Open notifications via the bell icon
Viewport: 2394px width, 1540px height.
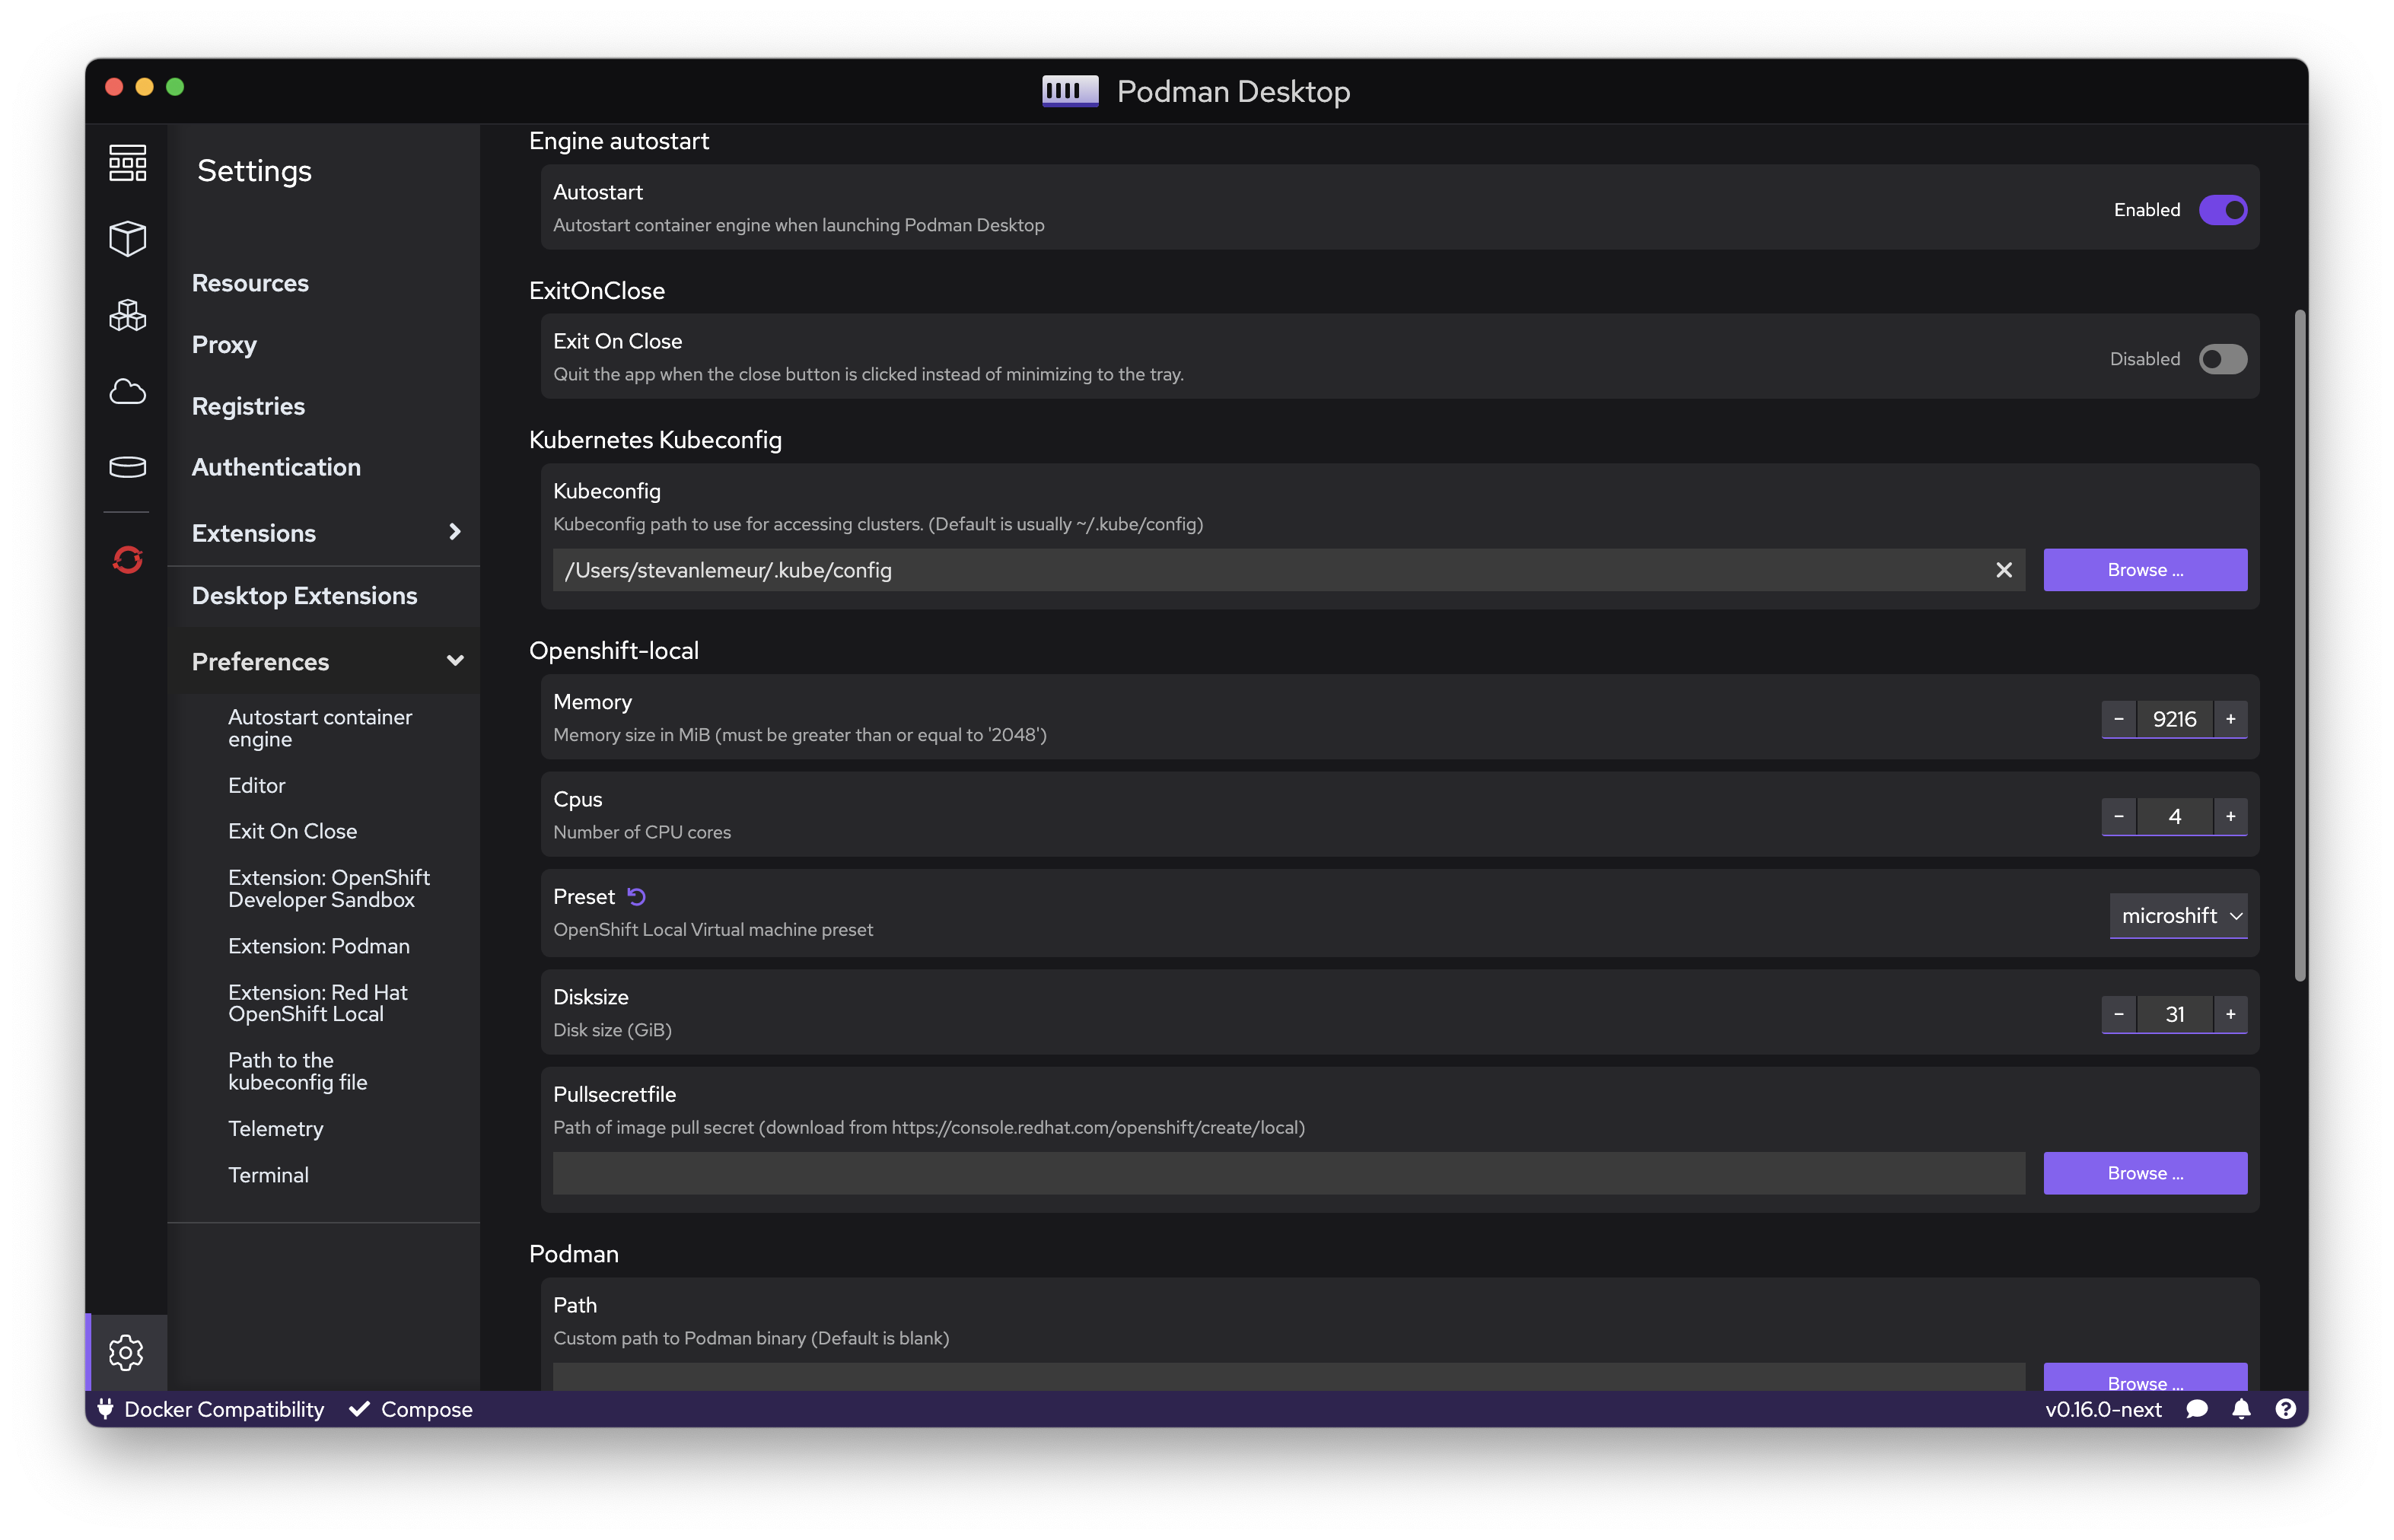2242,1409
